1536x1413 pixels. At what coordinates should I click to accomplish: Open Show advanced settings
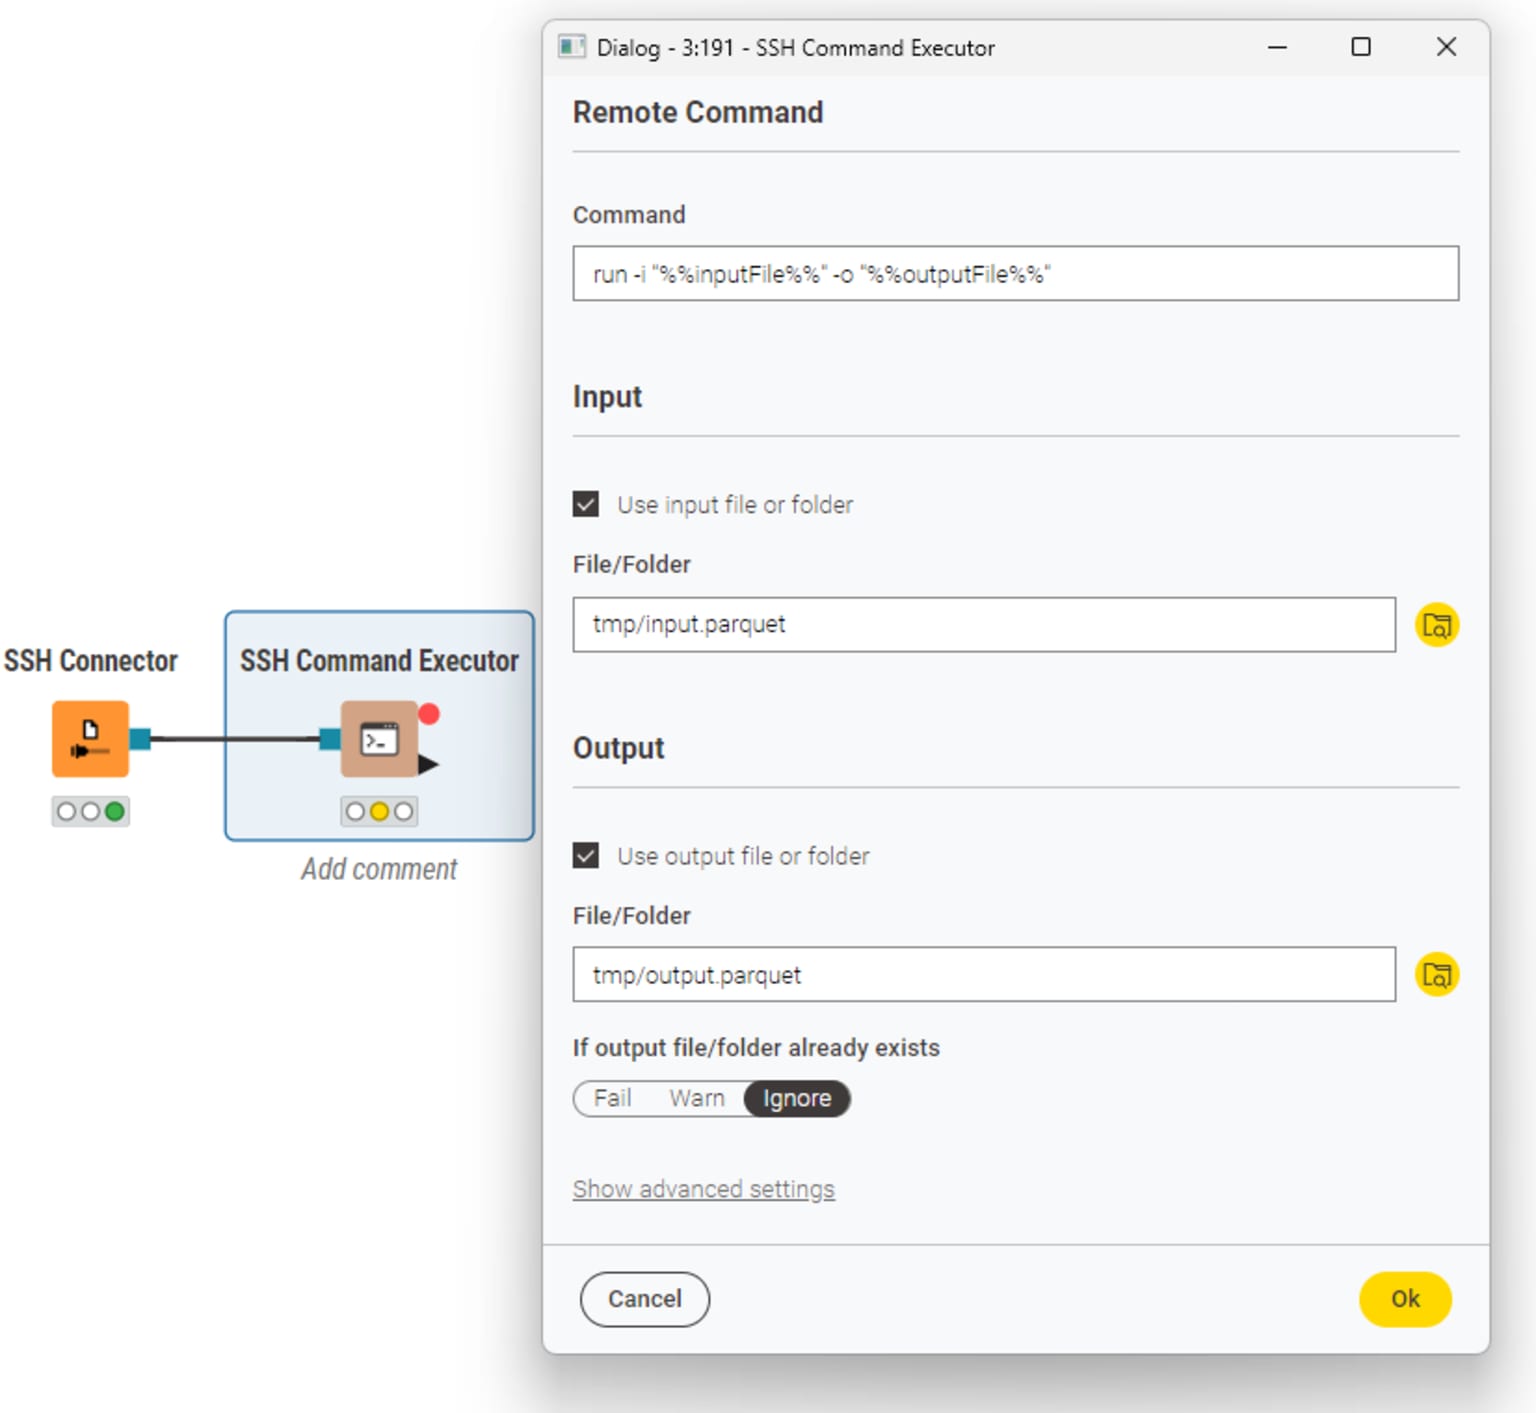click(x=703, y=1189)
